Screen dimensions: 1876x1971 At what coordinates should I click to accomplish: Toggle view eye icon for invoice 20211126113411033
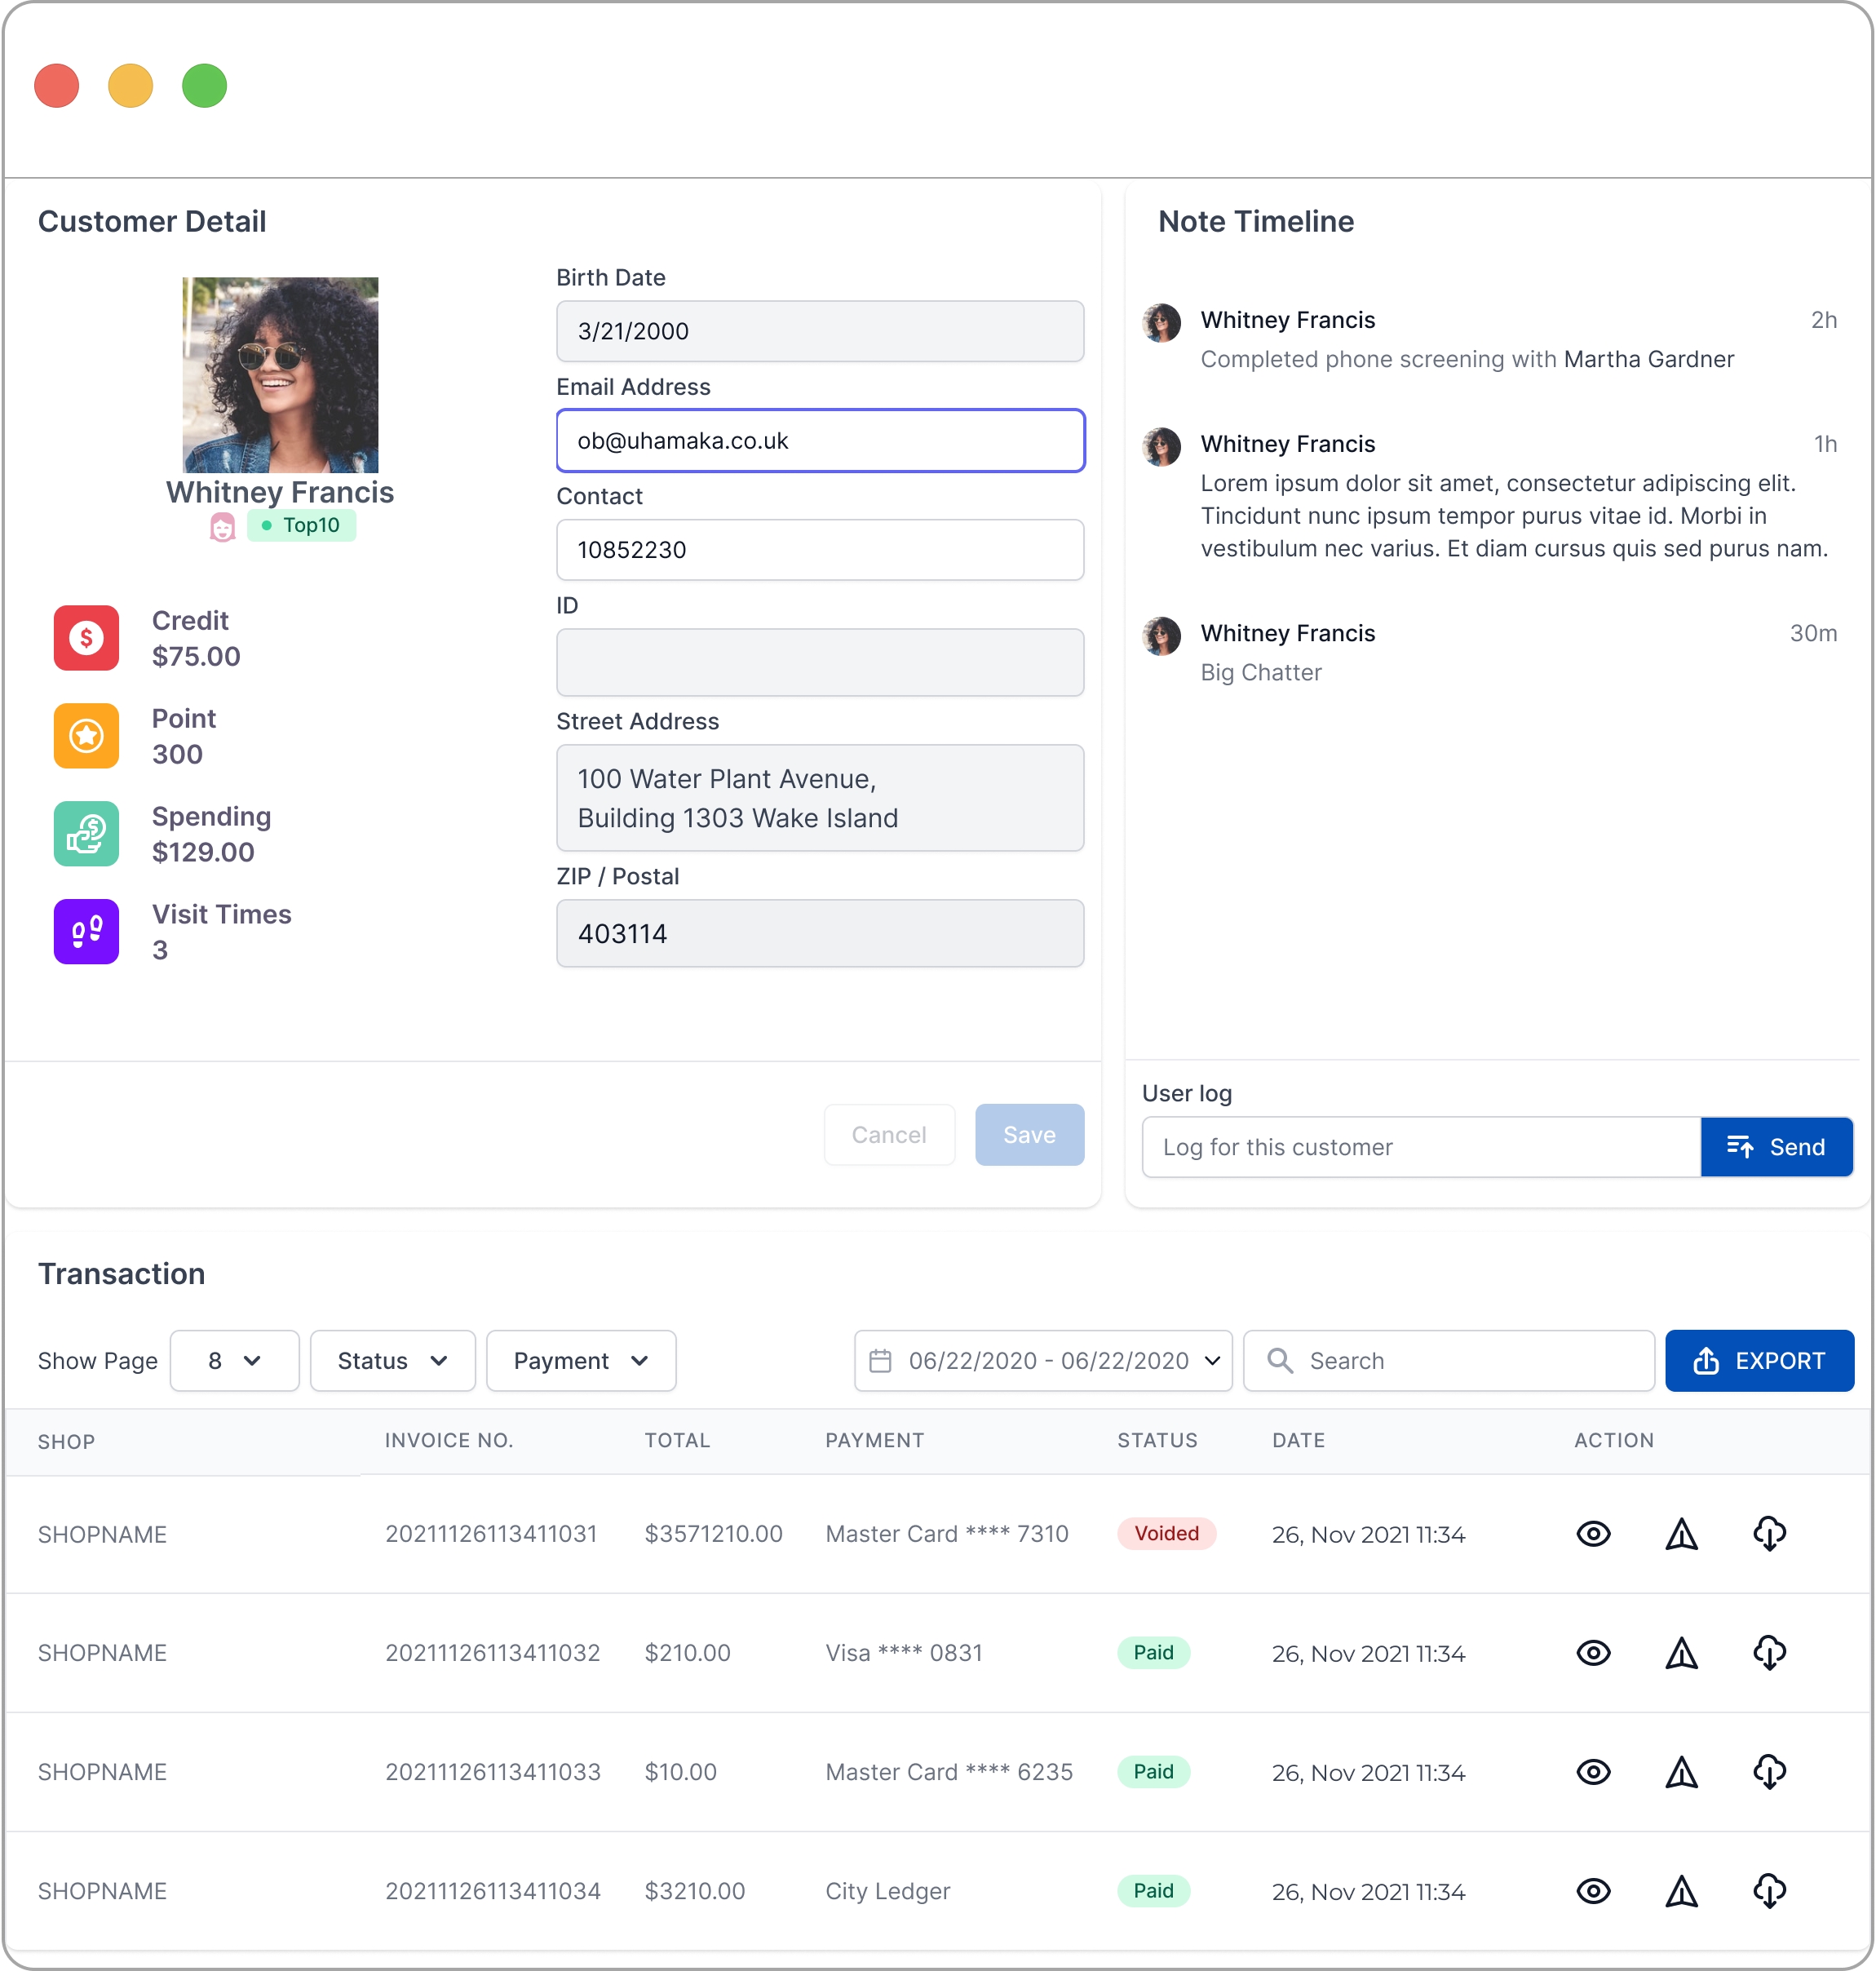pyautogui.click(x=1593, y=1772)
